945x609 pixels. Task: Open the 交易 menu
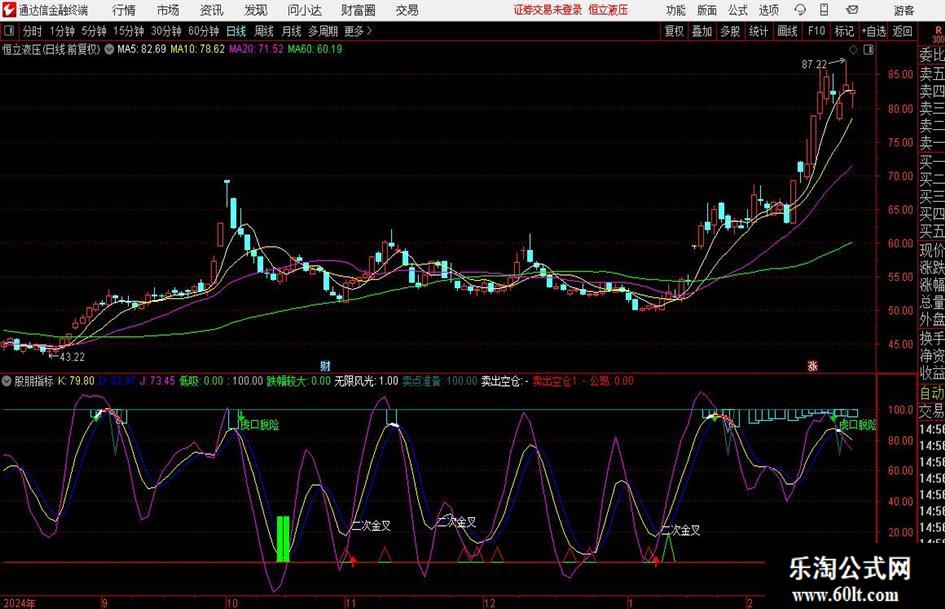(x=407, y=10)
